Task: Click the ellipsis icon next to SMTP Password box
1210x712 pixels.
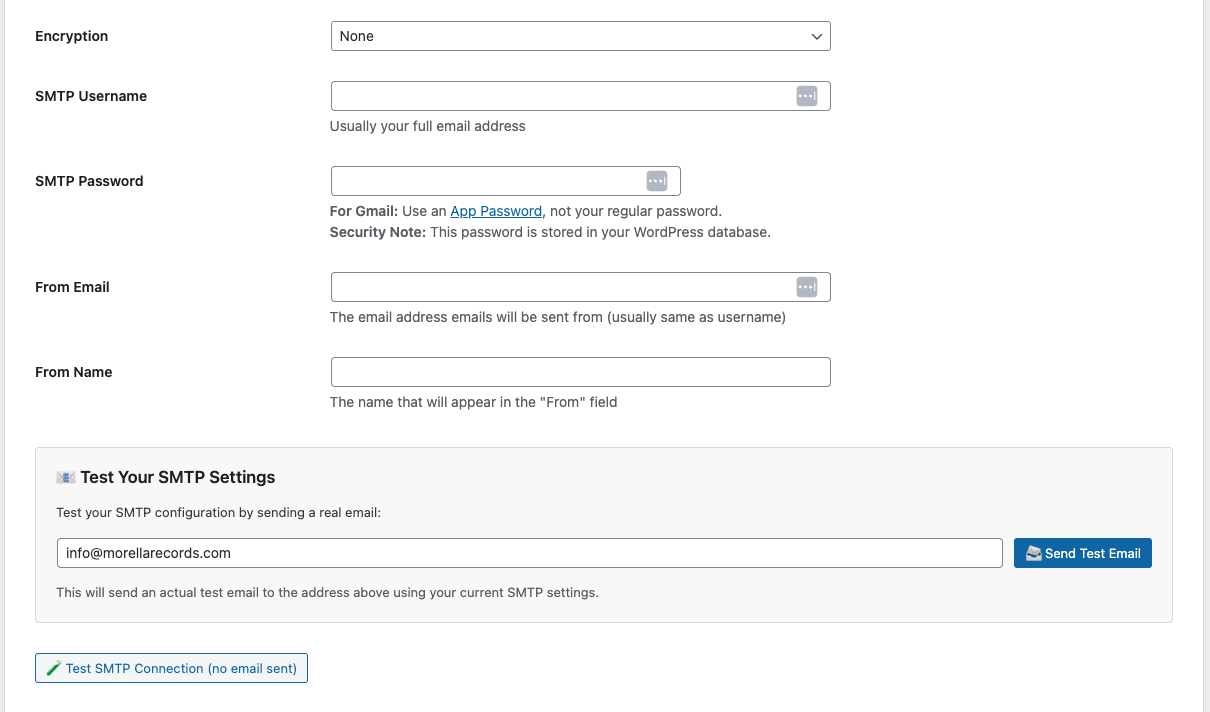Action: click(x=656, y=180)
